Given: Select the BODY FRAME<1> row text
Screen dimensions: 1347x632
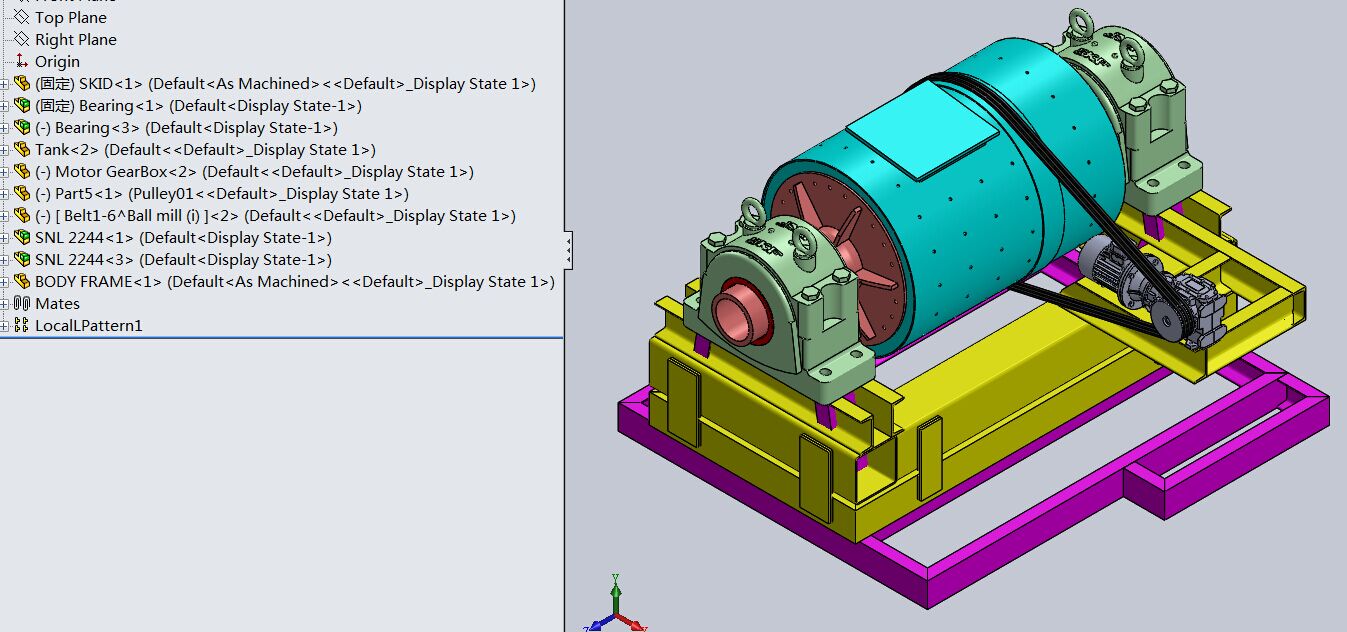Looking at the screenshot, I should [295, 282].
